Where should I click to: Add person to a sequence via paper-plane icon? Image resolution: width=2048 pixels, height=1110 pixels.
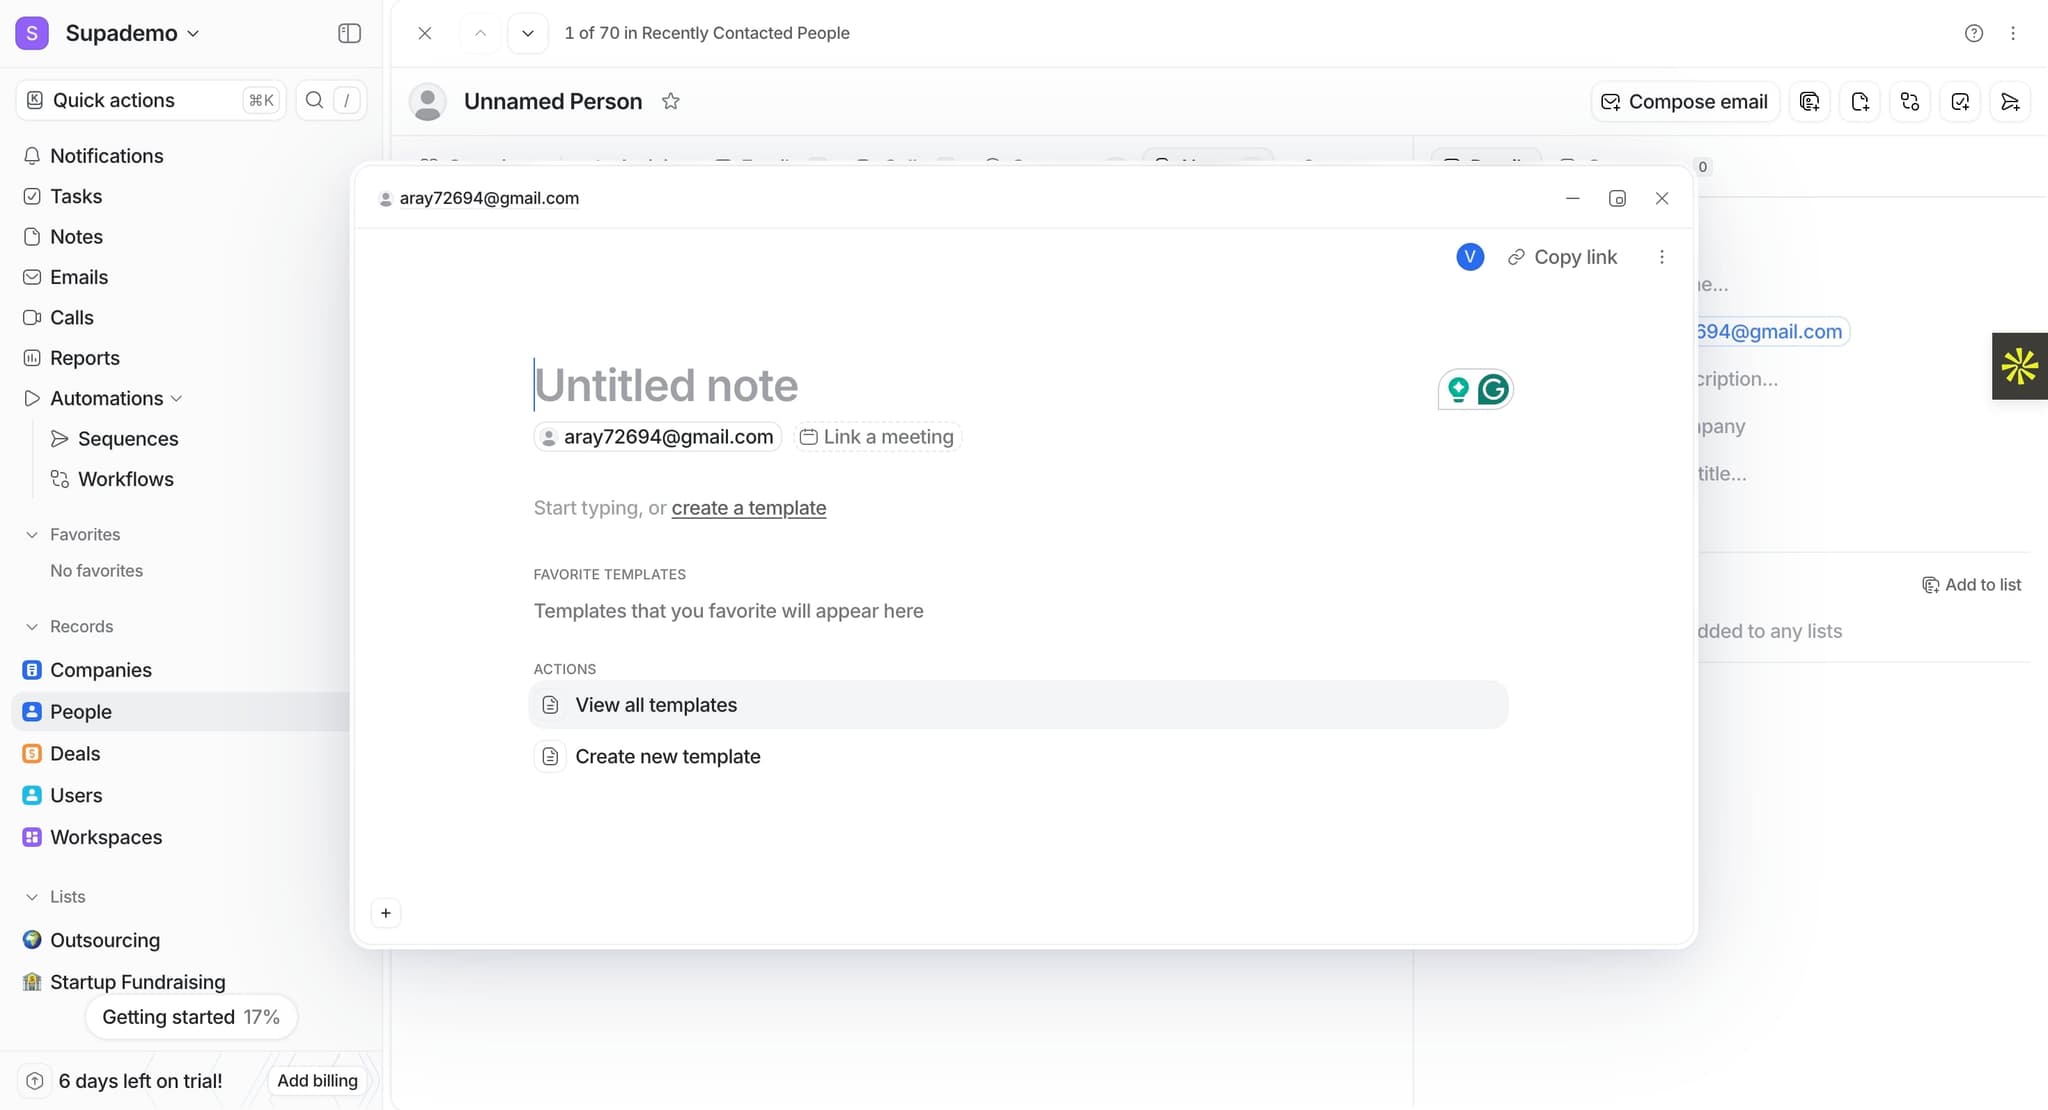2011,101
